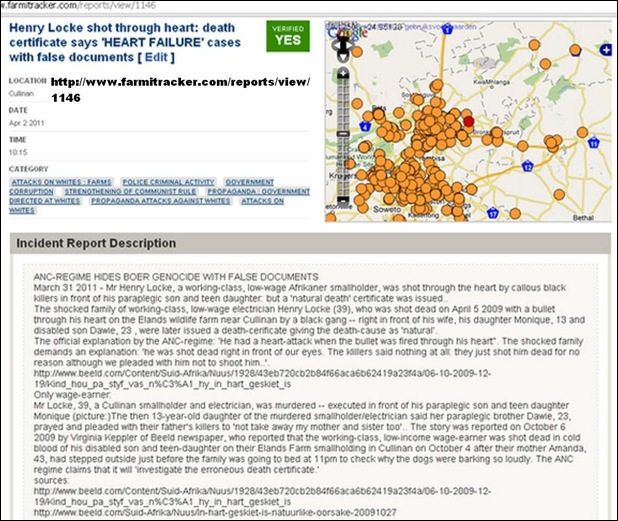The height and width of the screenshot is (521, 618).
Task: Click the Cullinan location text
Action: click(21, 94)
